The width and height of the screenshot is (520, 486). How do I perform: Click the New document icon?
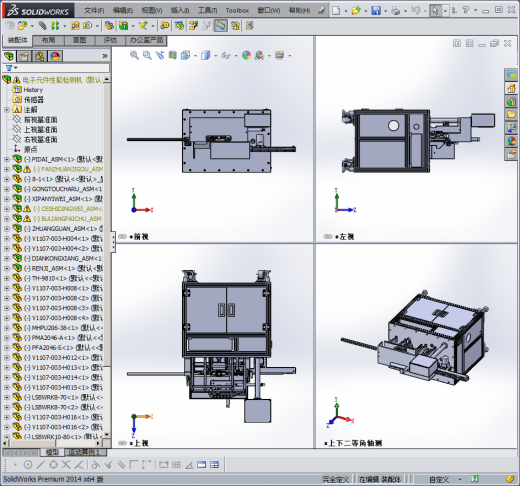click(336, 11)
